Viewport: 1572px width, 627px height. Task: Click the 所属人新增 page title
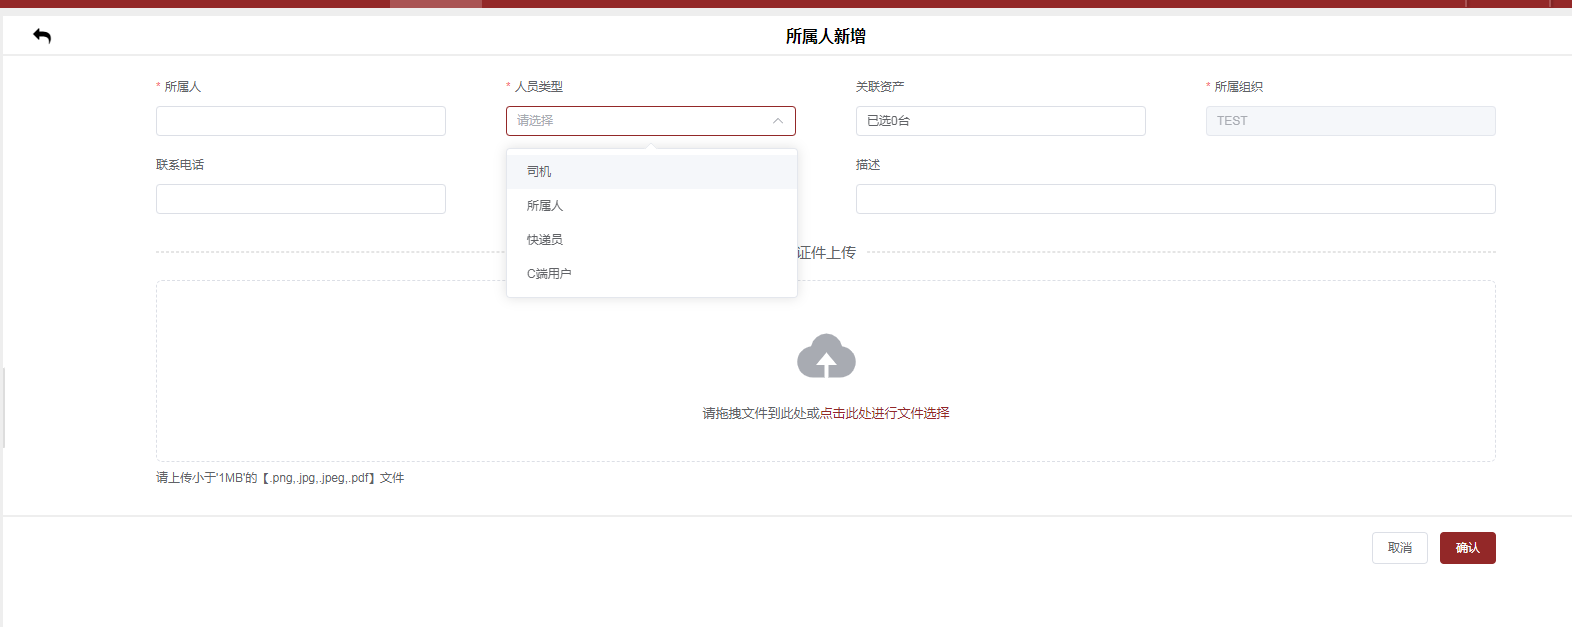[825, 36]
